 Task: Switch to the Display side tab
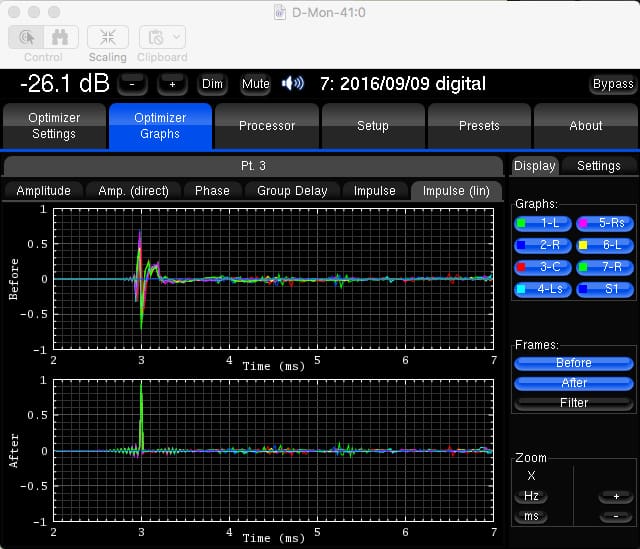(x=535, y=166)
